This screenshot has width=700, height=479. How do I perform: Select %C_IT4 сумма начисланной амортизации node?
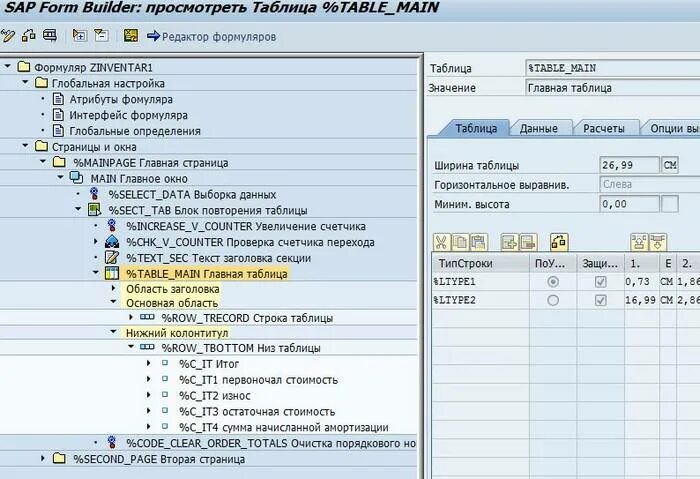(283, 427)
